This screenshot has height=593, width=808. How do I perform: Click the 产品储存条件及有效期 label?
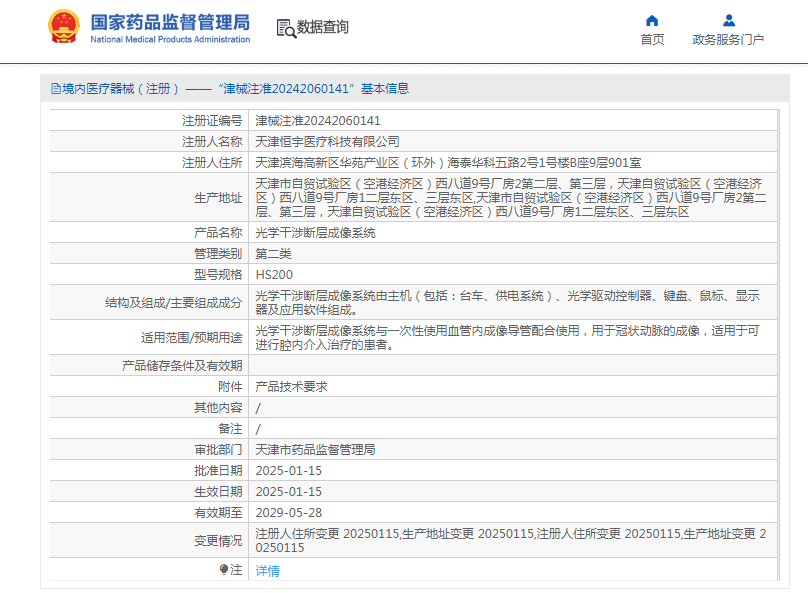pyautogui.click(x=182, y=366)
